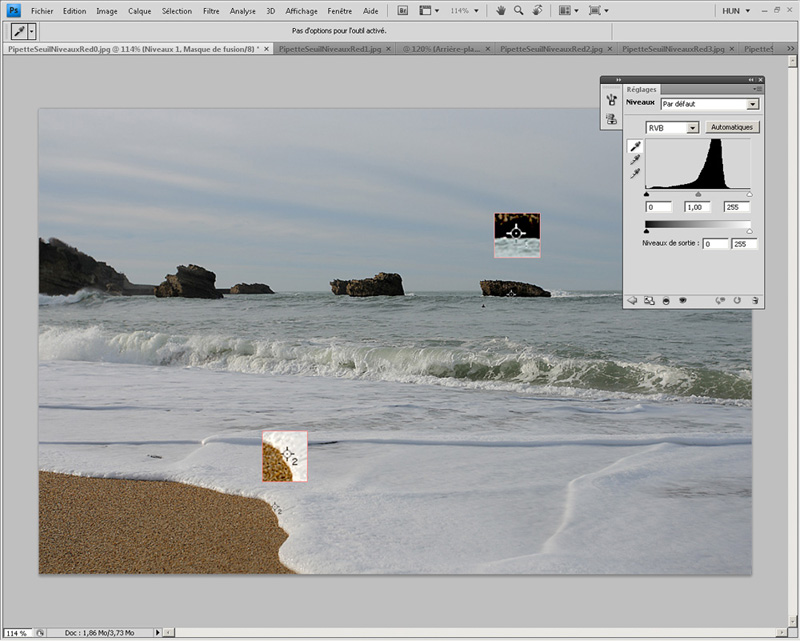800x641 pixels.
Task: Reset adjustment to defaults in Réglages panel
Action: [x=737, y=301]
